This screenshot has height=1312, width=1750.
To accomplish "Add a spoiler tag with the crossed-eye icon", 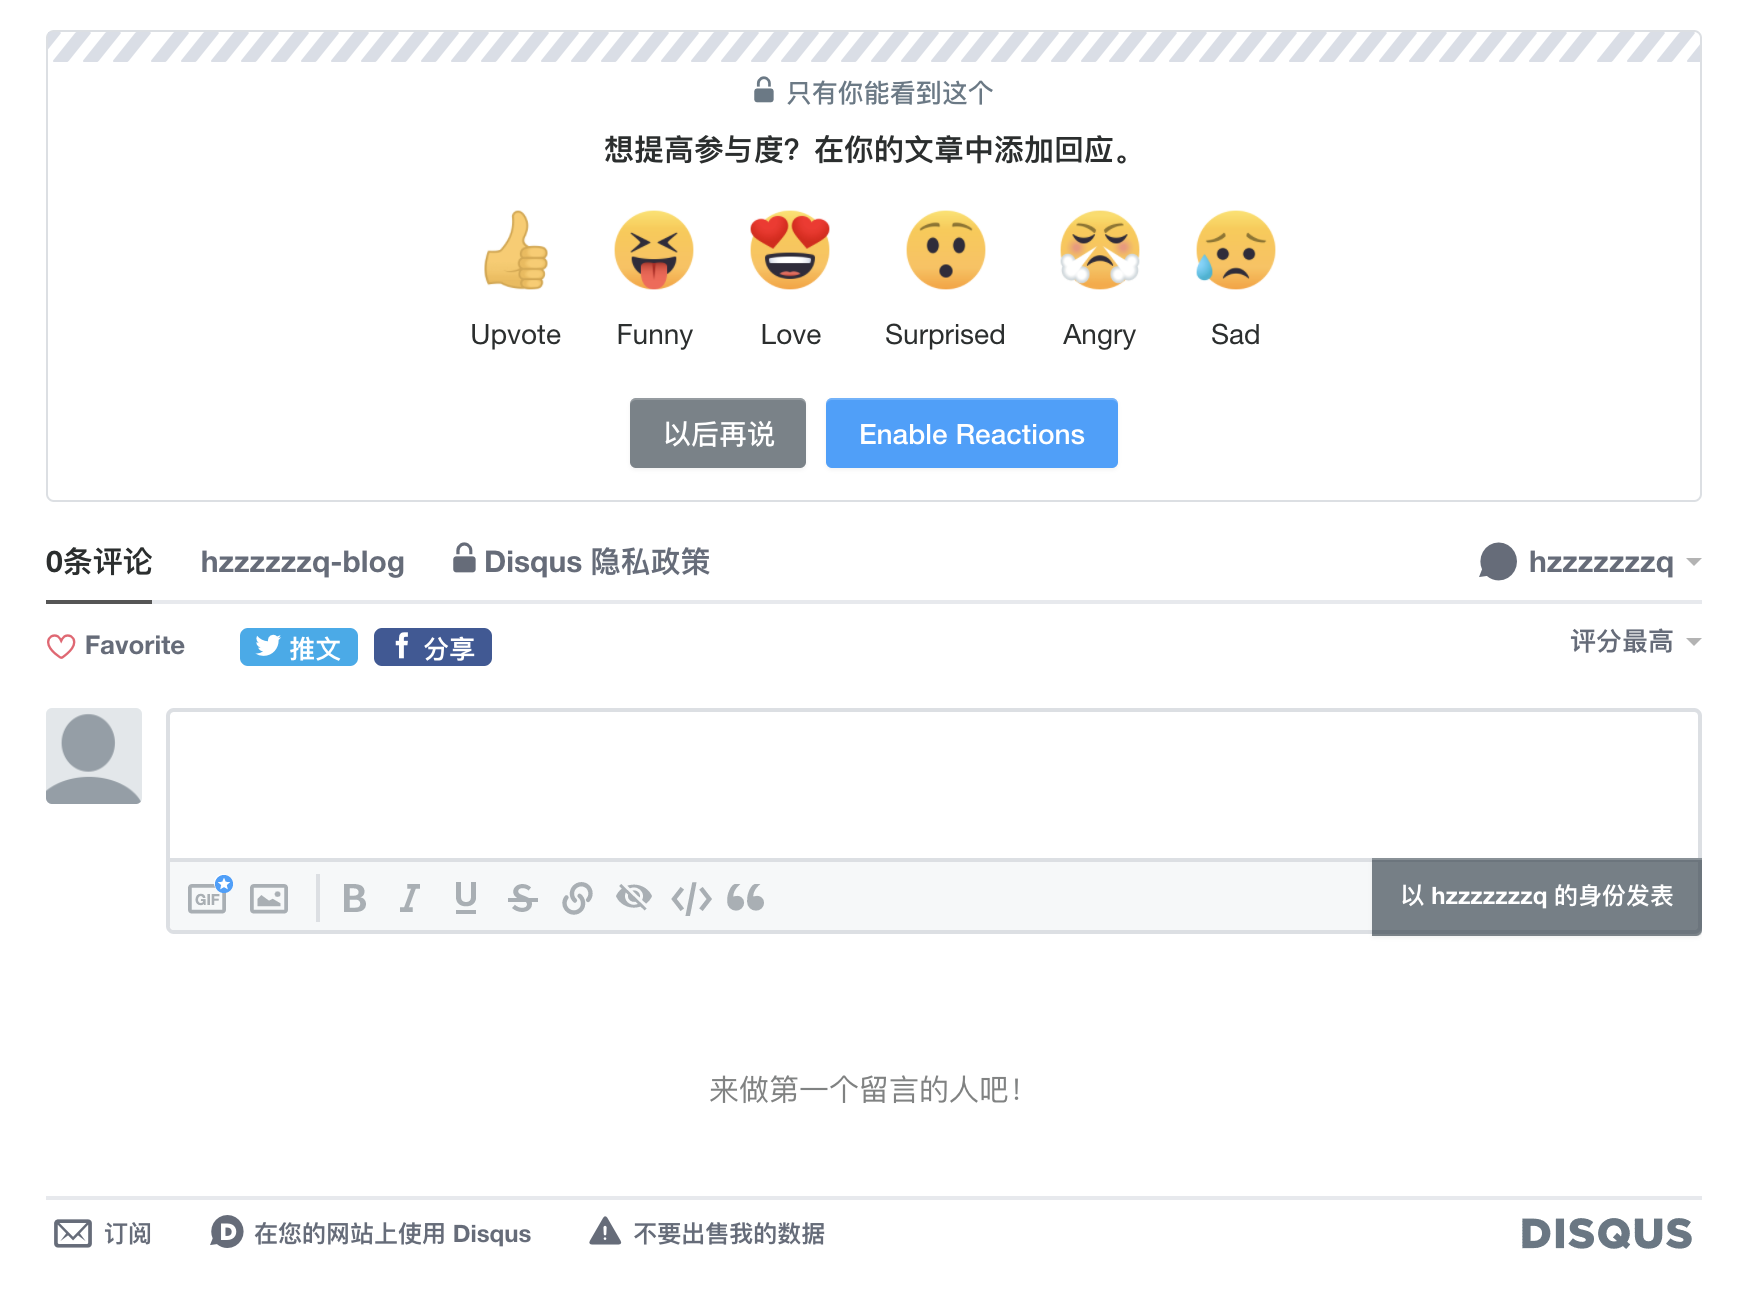I will coord(634,897).
